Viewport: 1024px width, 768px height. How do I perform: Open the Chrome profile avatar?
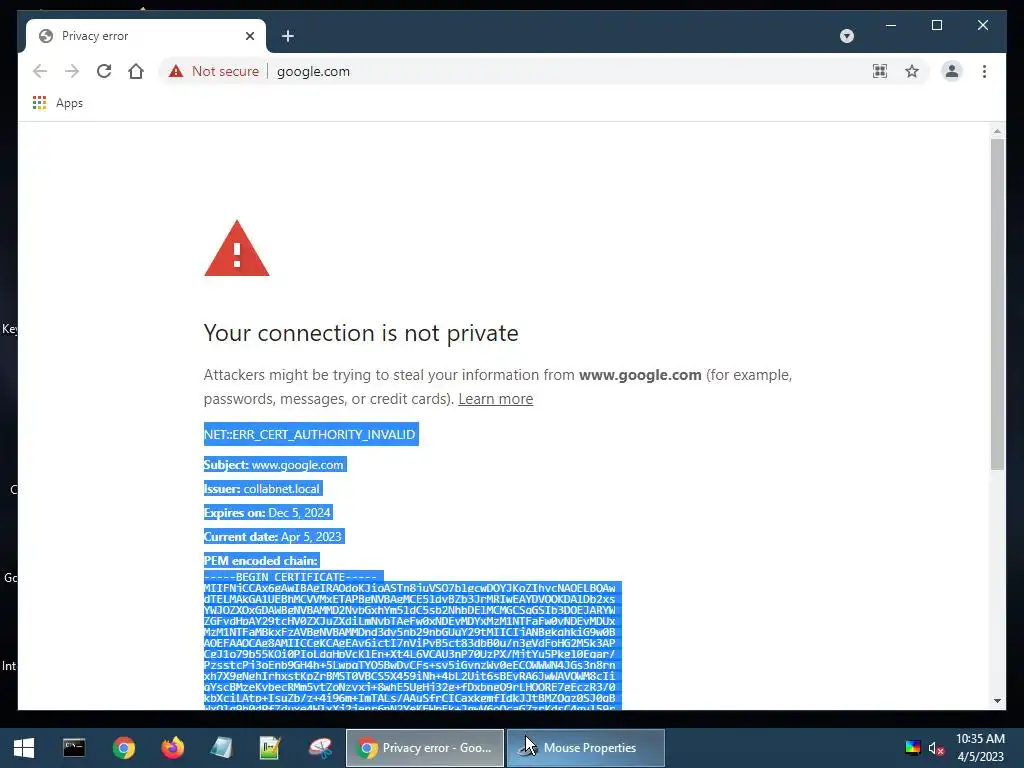pos(952,71)
